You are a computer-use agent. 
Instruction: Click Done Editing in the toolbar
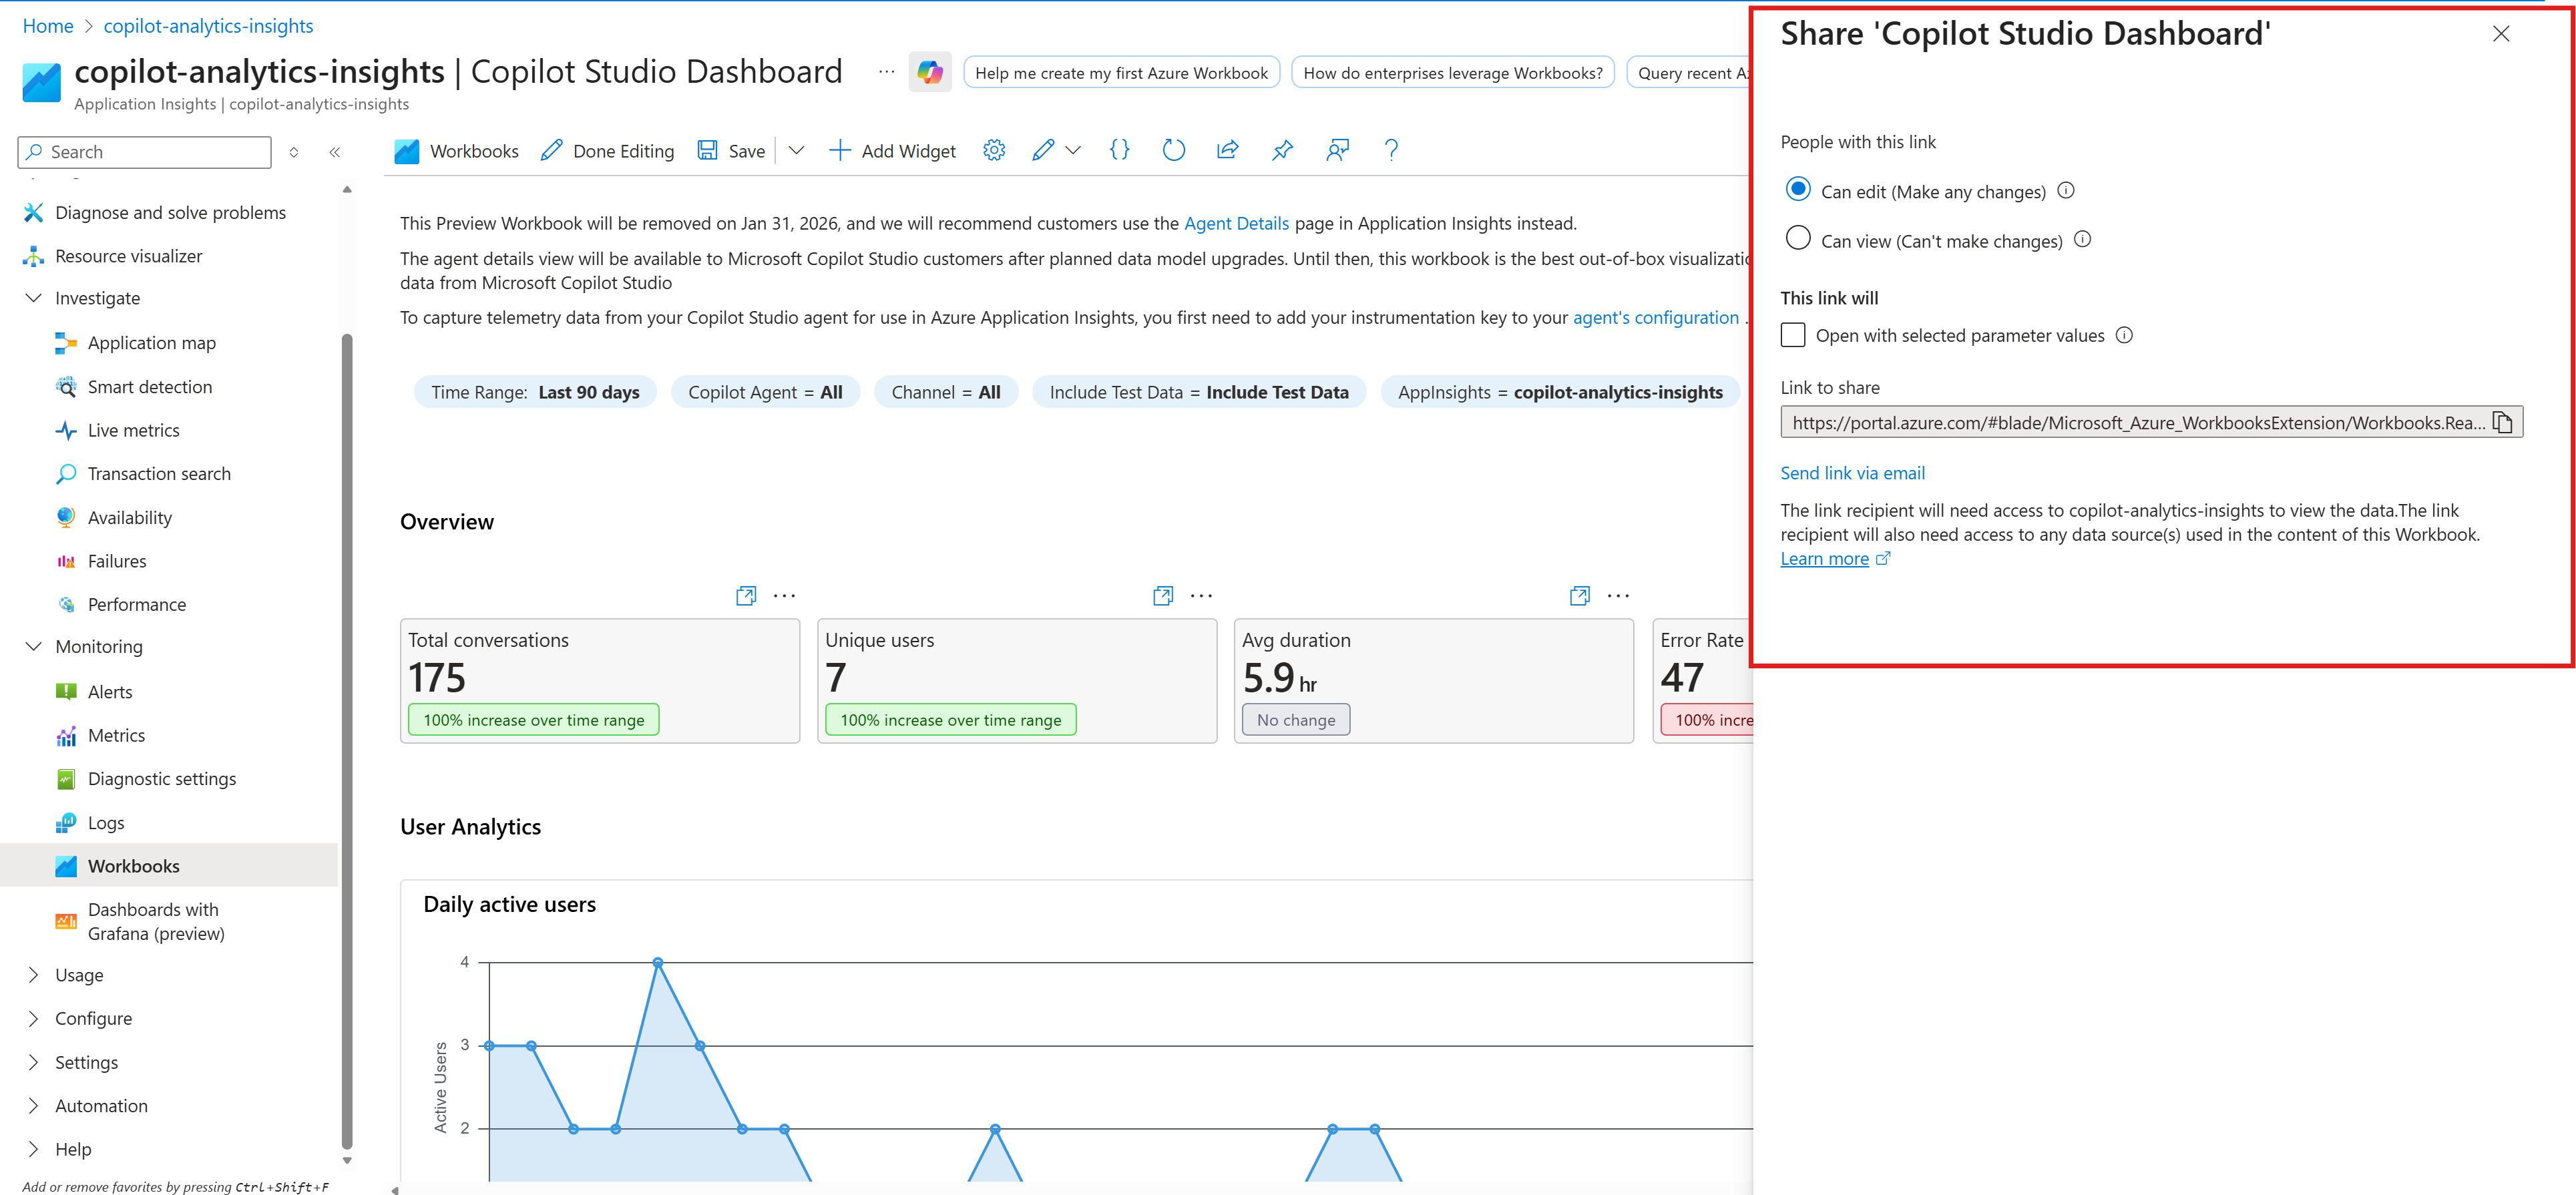click(622, 150)
